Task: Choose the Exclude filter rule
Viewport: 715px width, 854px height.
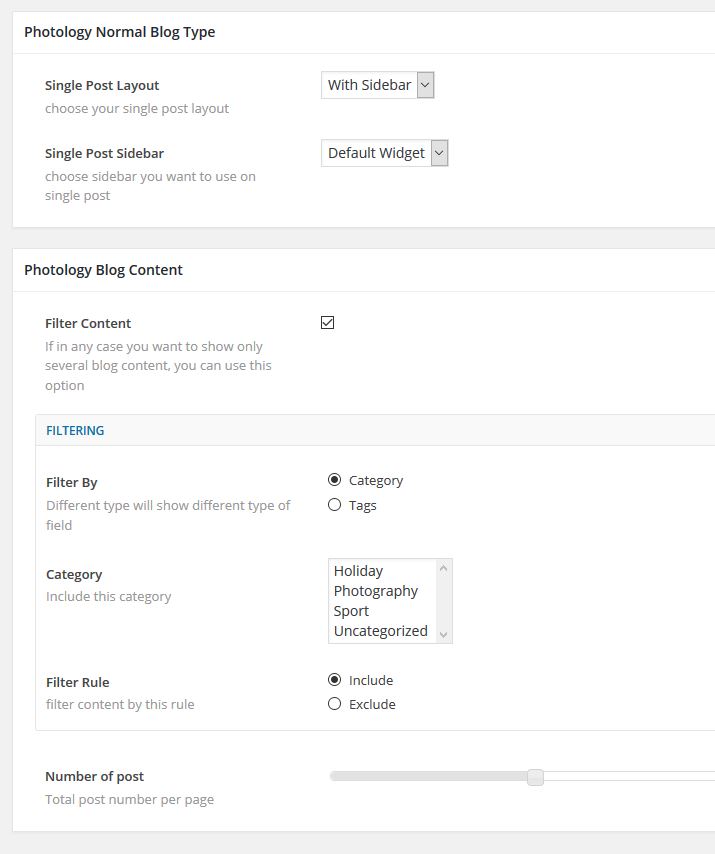Action: tap(335, 704)
